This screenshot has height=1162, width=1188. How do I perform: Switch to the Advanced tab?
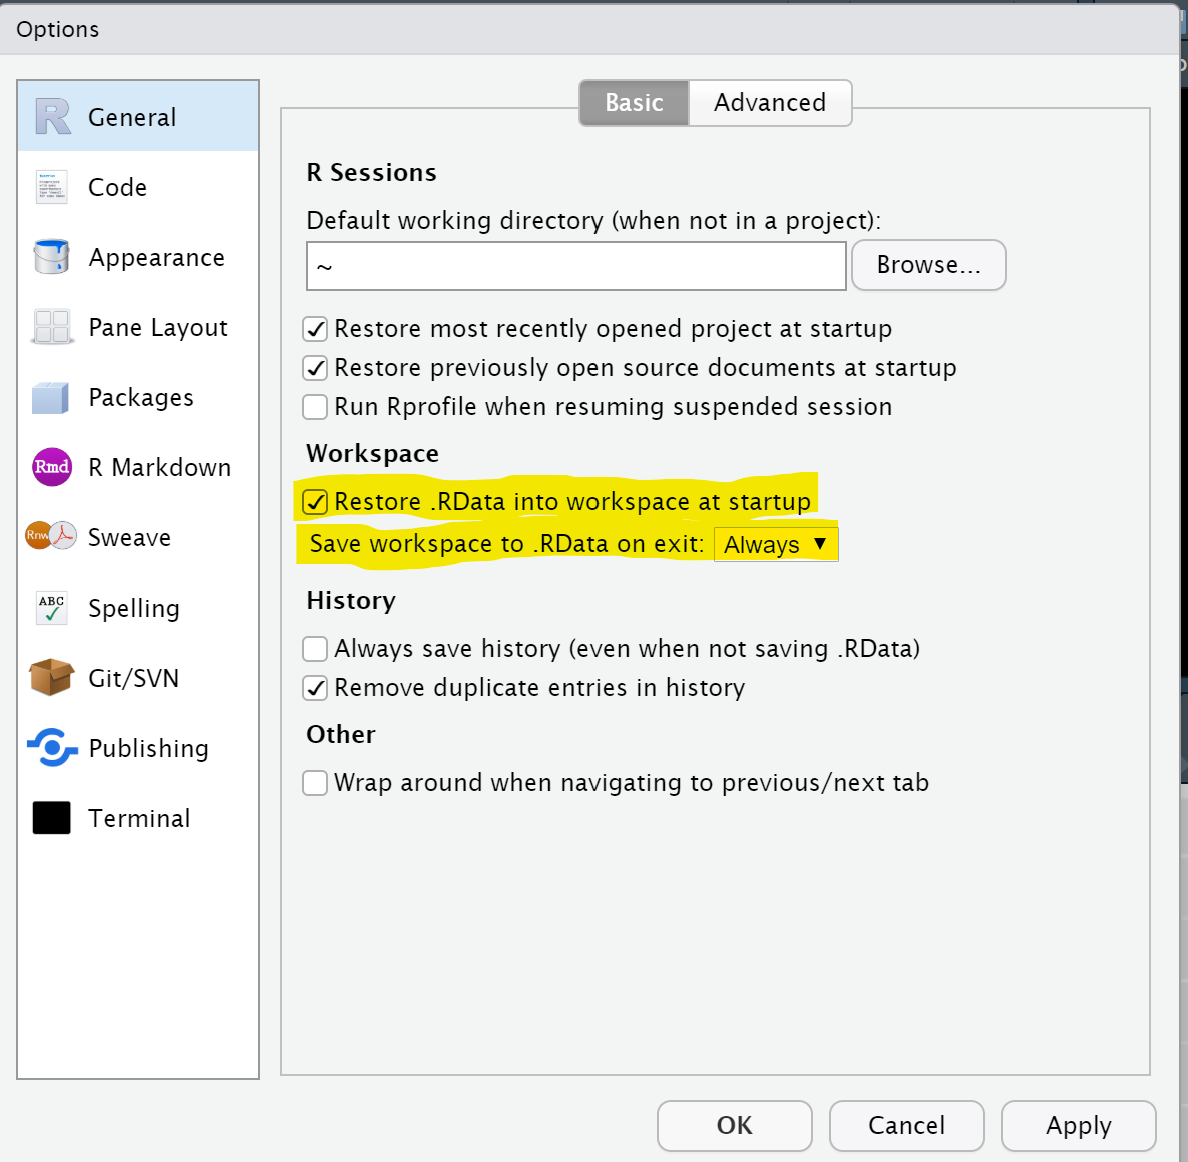click(769, 103)
